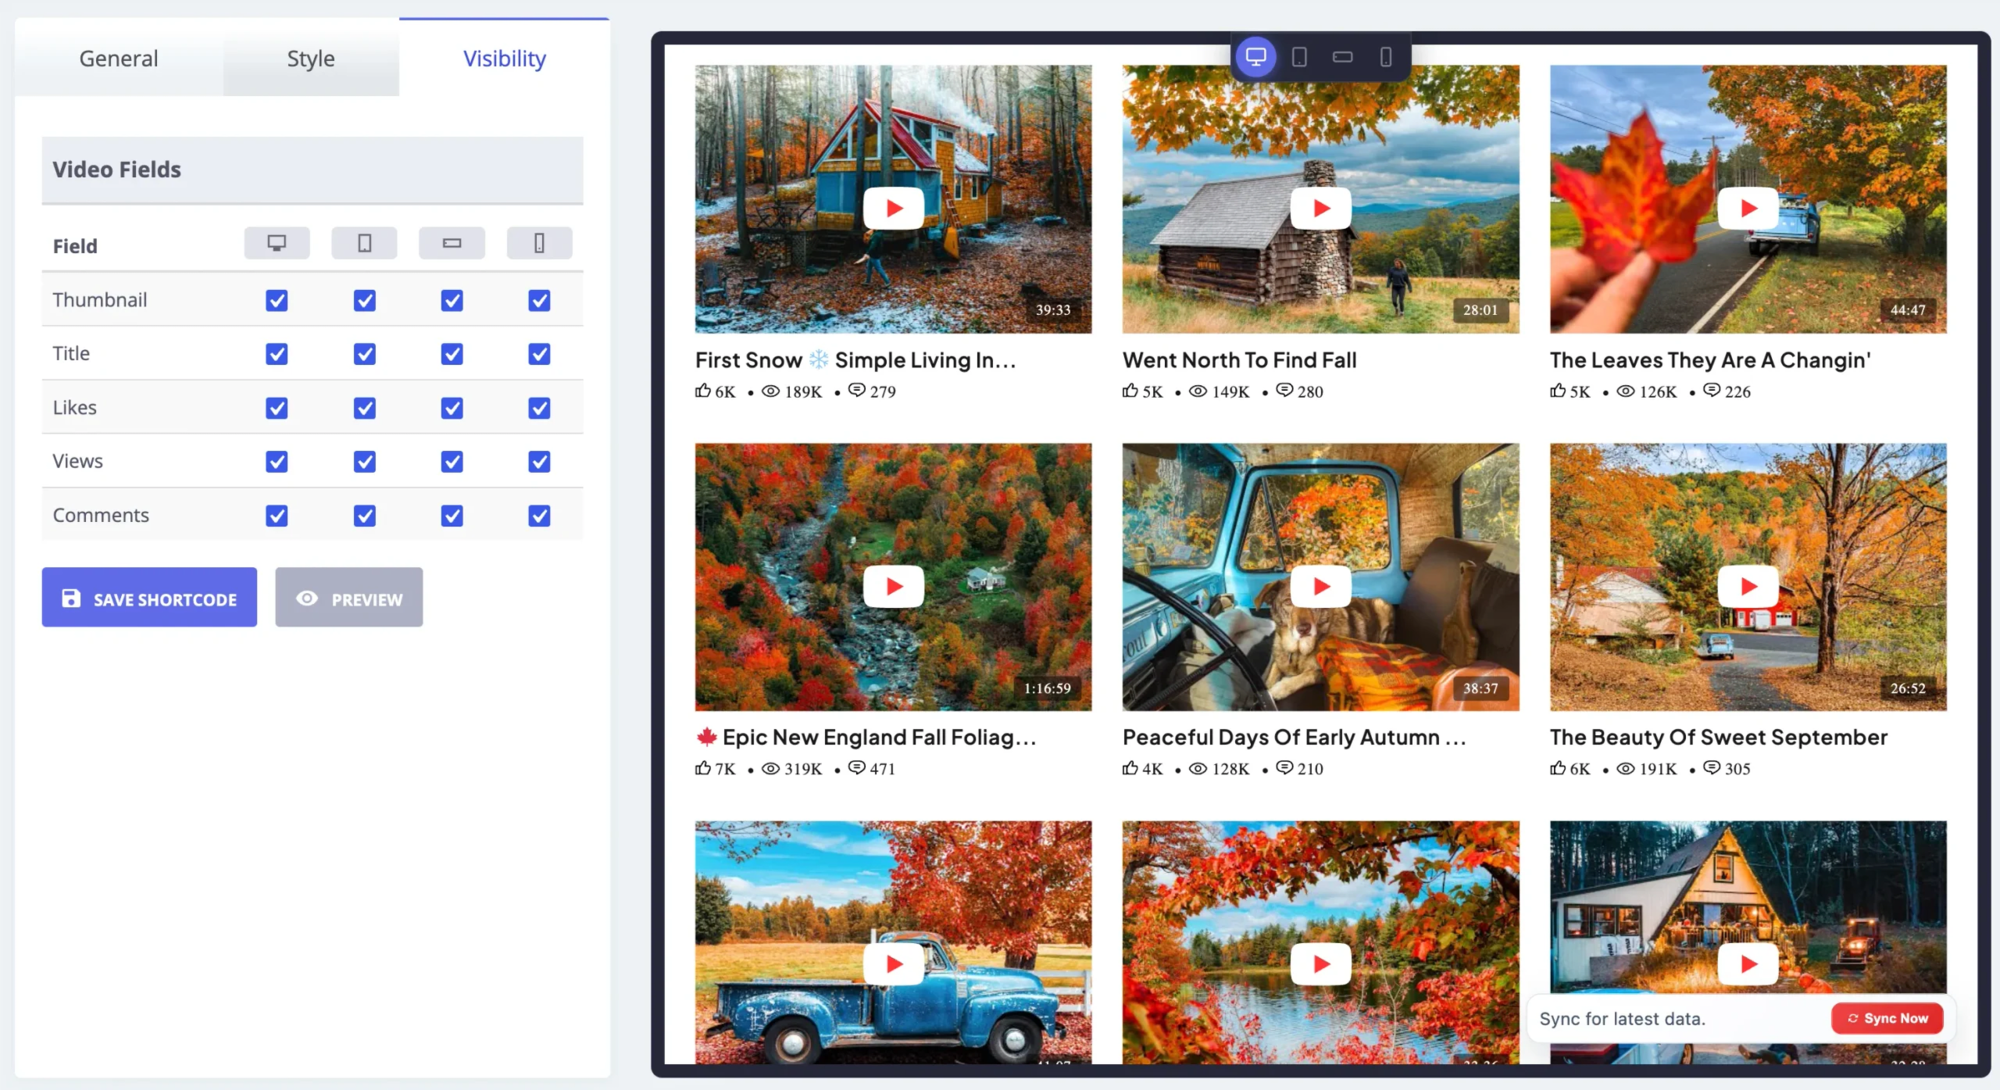Switch preview to desktop view in floating toolbar
2000x1090 pixels.
[x=1256, y=57]
